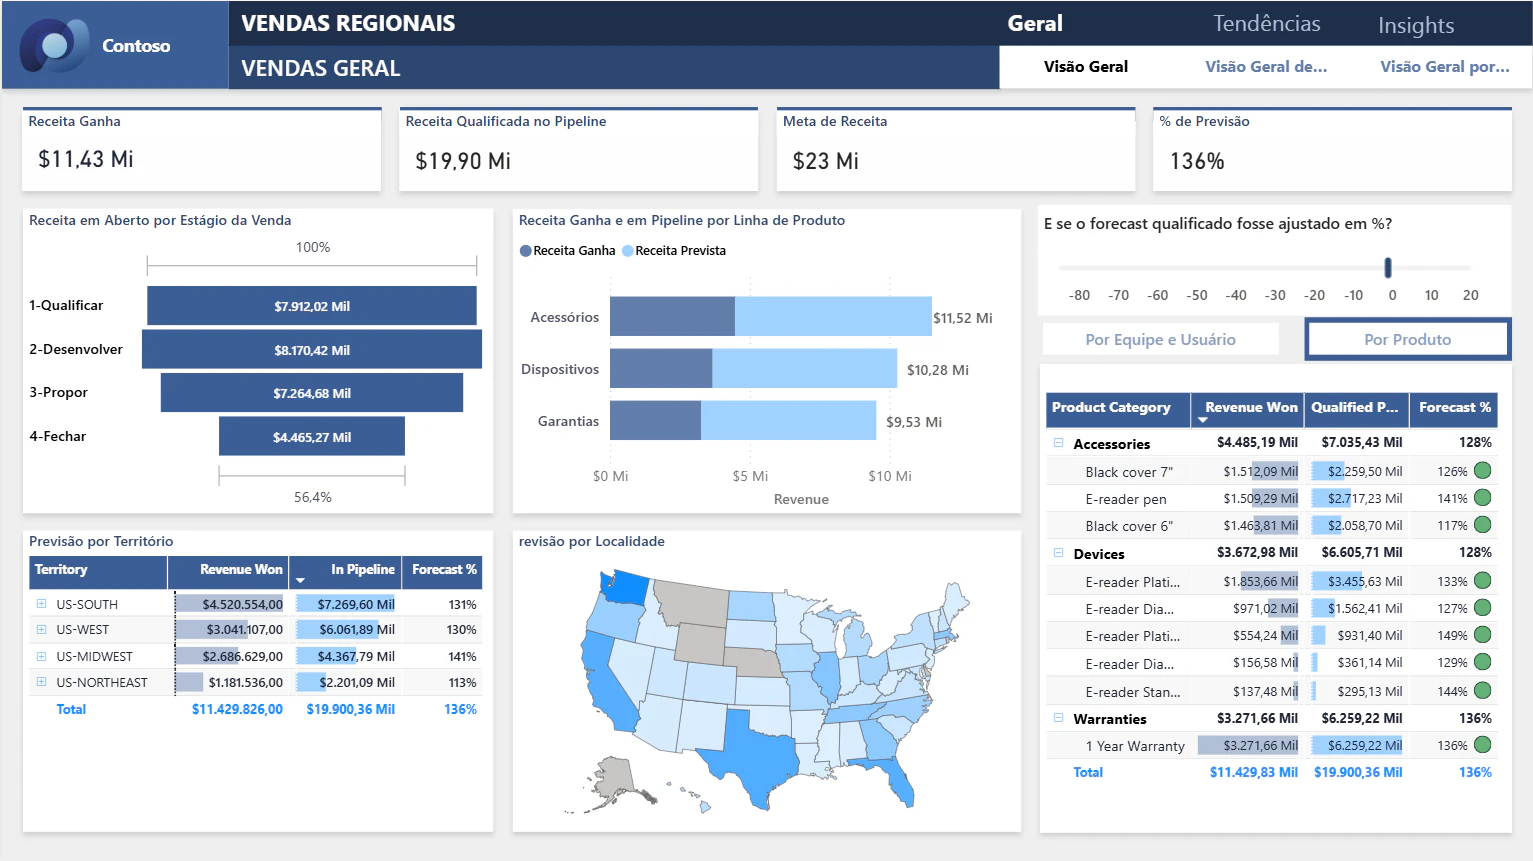Viewport: 1533px width, 861px height.
Task: Select the 4-Fechar funnel bar
Action: 312,437
